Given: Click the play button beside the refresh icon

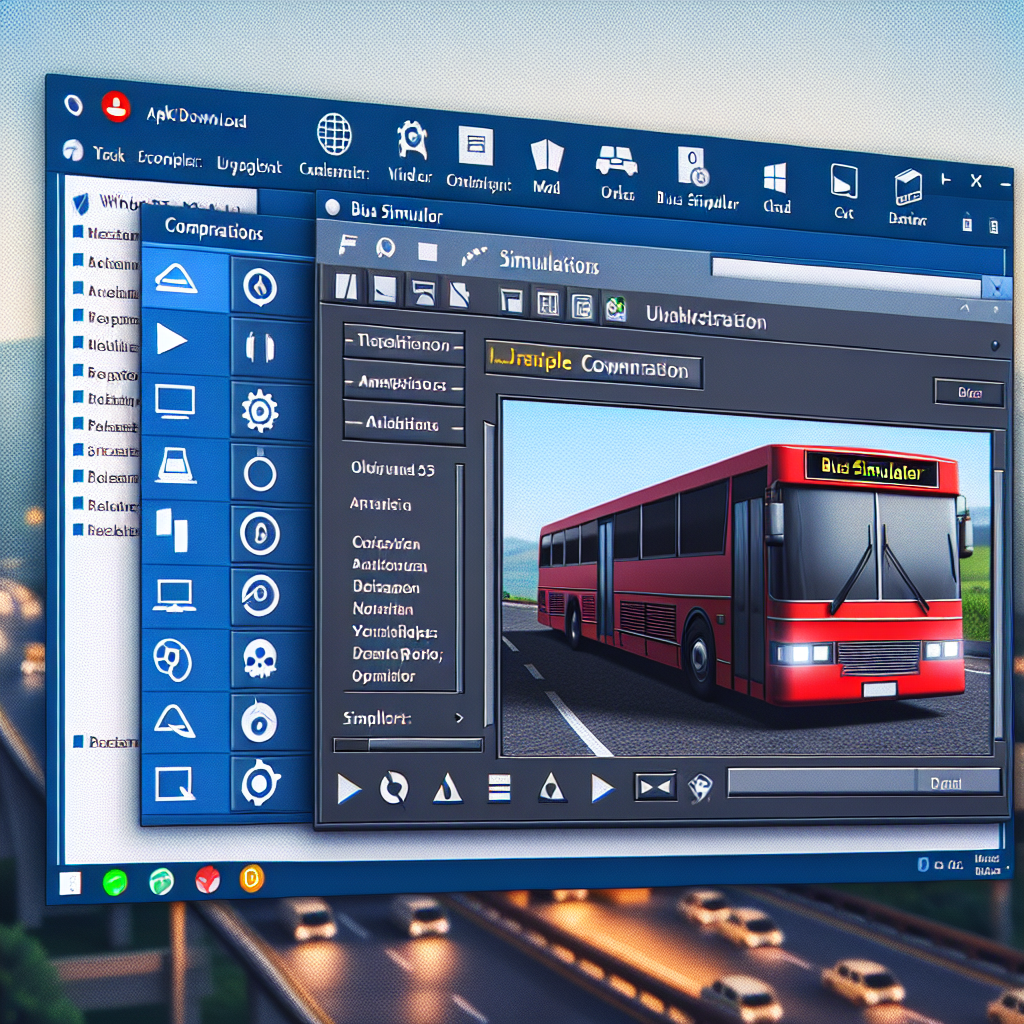Looking at the screenshot, I should (x=349, y=788).
